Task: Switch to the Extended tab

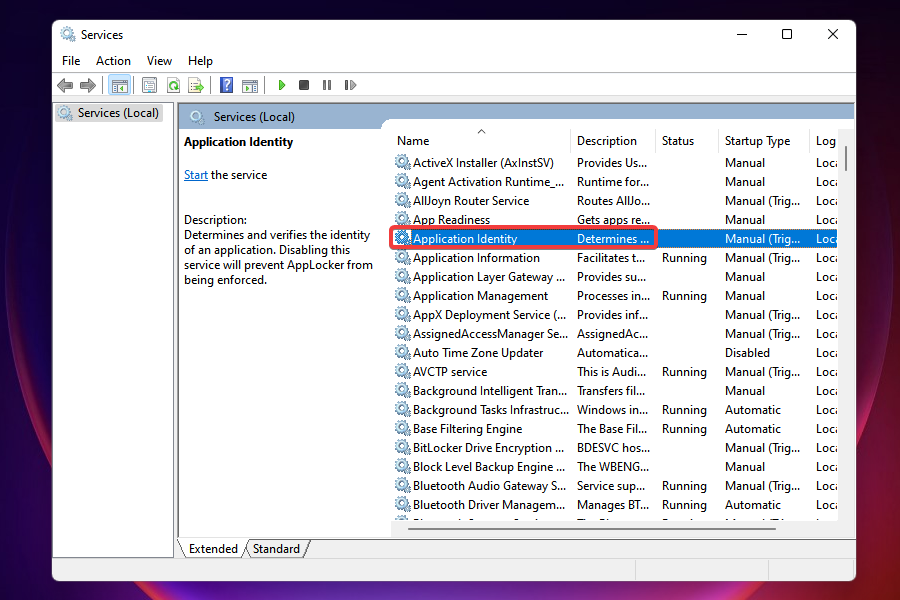Action: (x=213, y=549)
